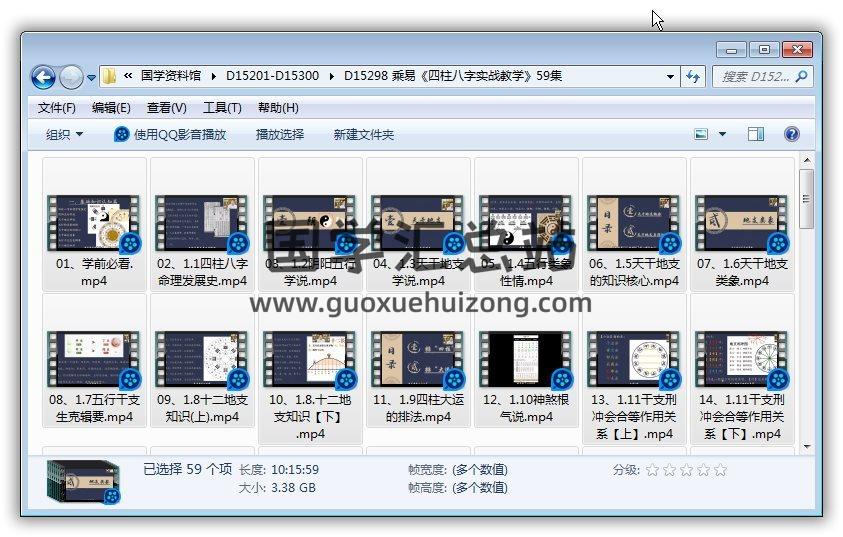Click 播放选择 button

(x=280, y=134)
